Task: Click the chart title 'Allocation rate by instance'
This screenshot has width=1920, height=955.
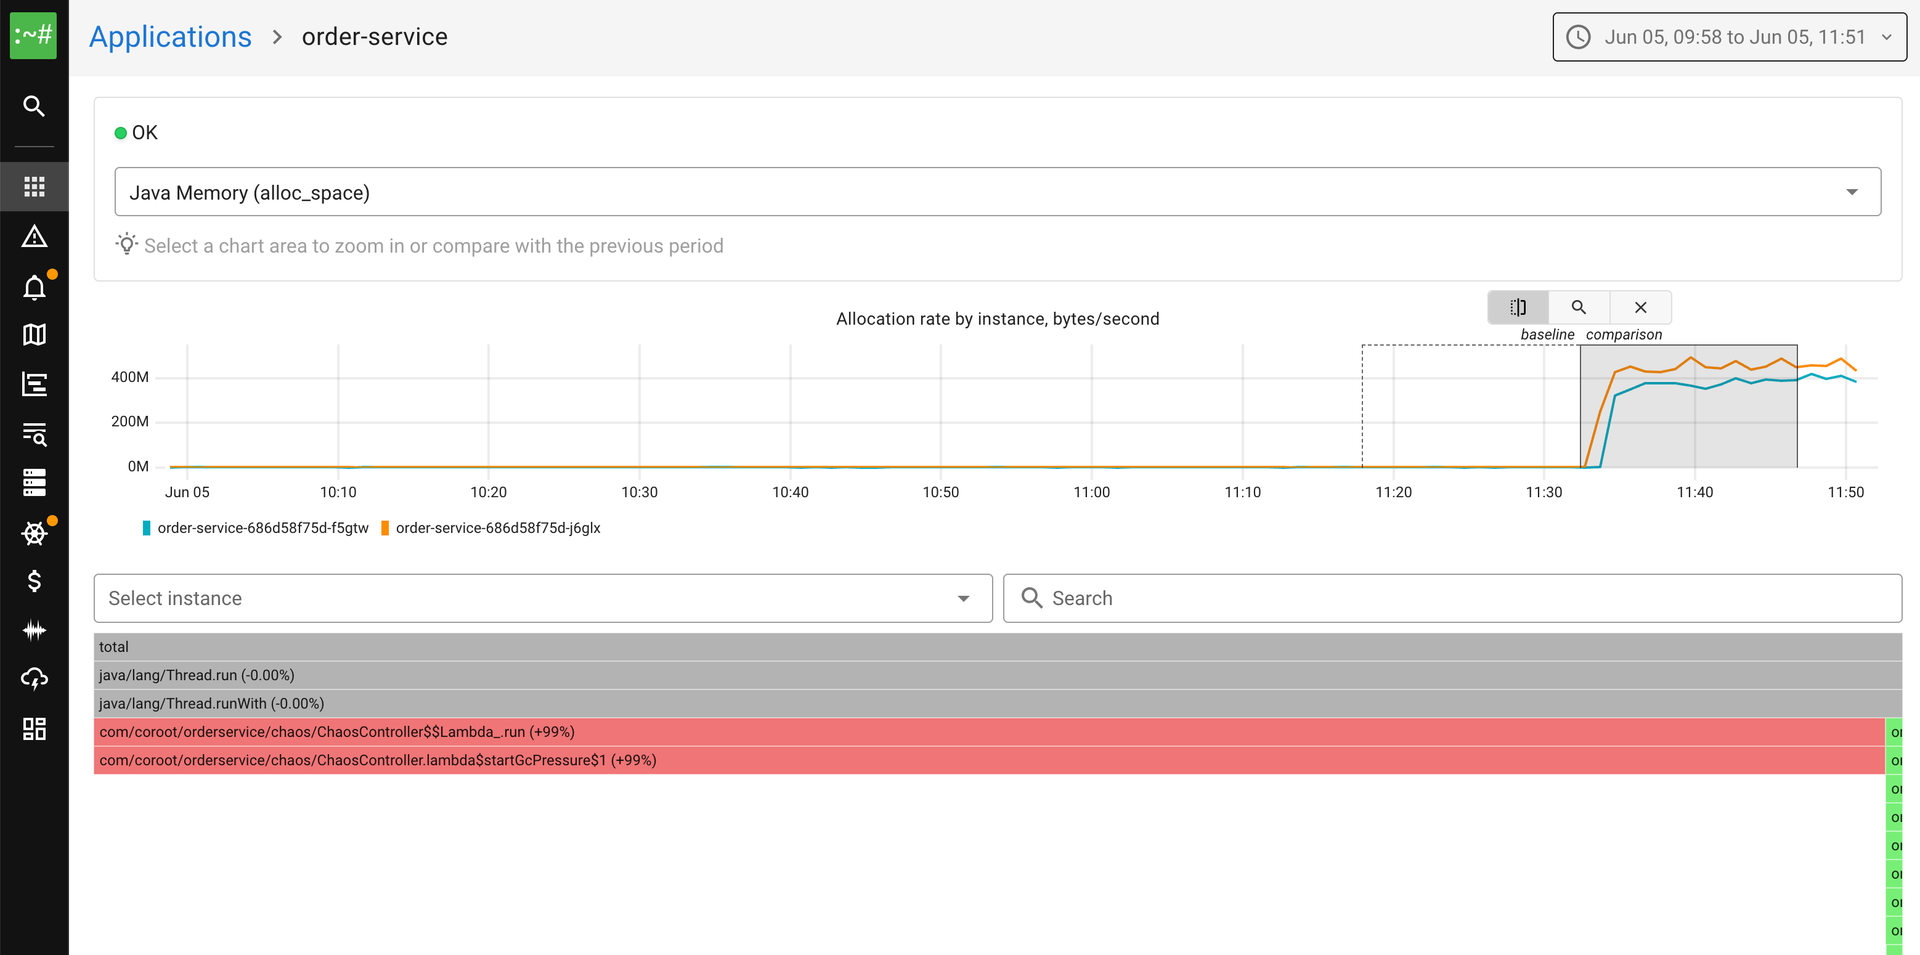Action: click(x=997, y=319)
